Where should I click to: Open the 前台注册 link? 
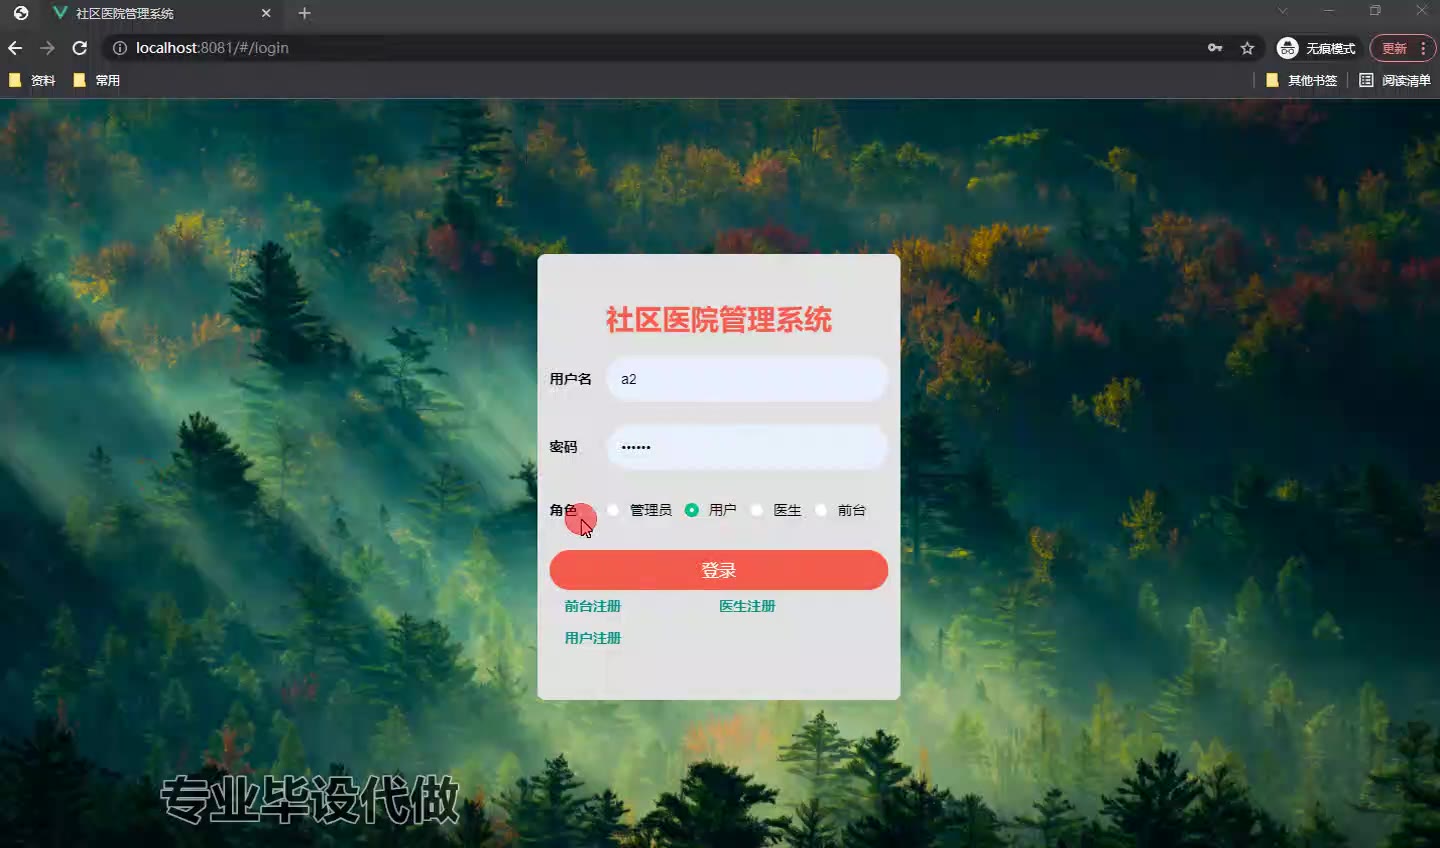tap(592, 606)
